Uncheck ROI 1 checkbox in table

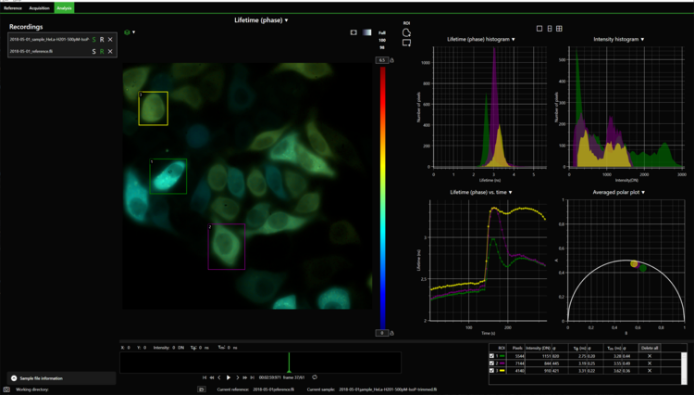coord(492,356)
